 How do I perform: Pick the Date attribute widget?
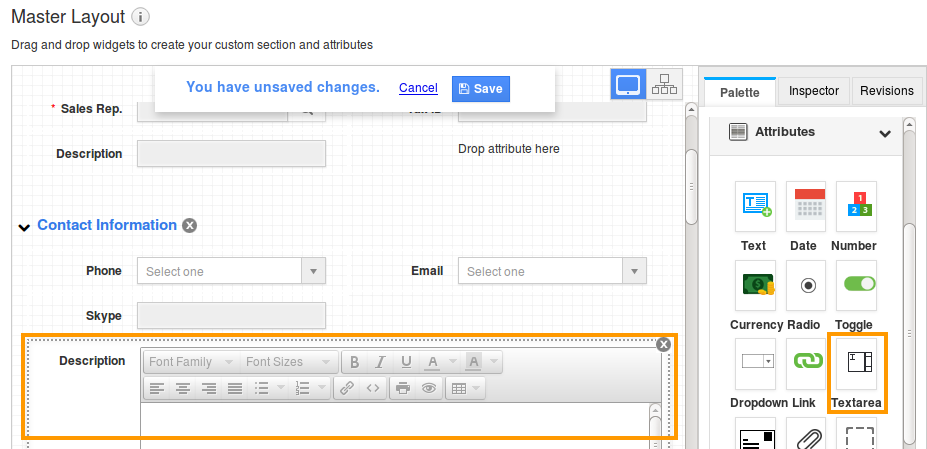point(805,206)
